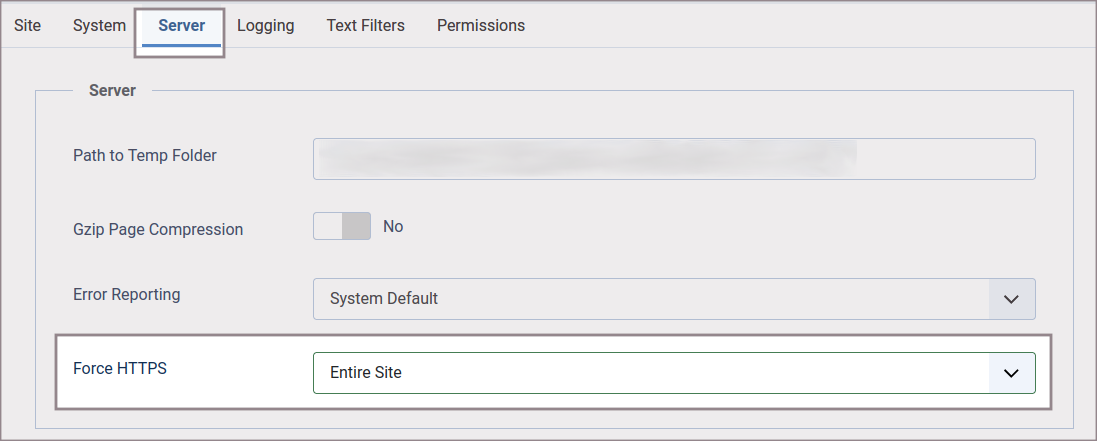This screenshot has width=1097, height=441.
Task: Click the Force HTTPS chevron arrow
Action: [1011, 373]
